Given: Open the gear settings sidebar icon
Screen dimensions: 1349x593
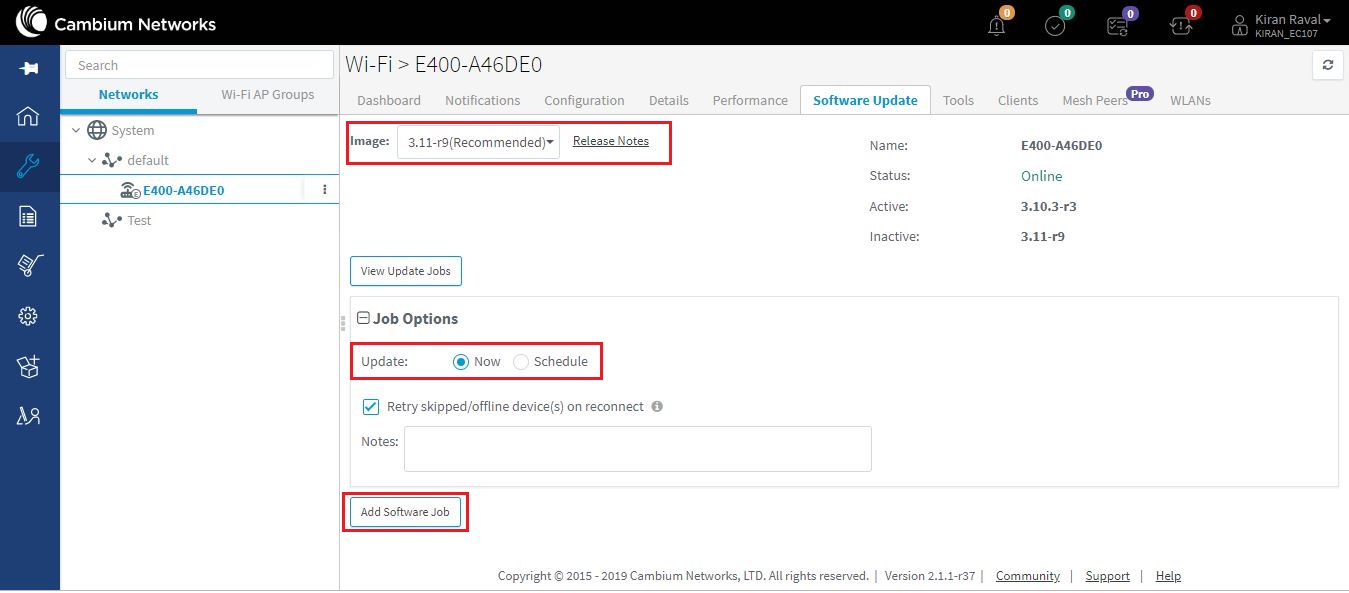Looking at the screenshot, I should tap(28, 316).
